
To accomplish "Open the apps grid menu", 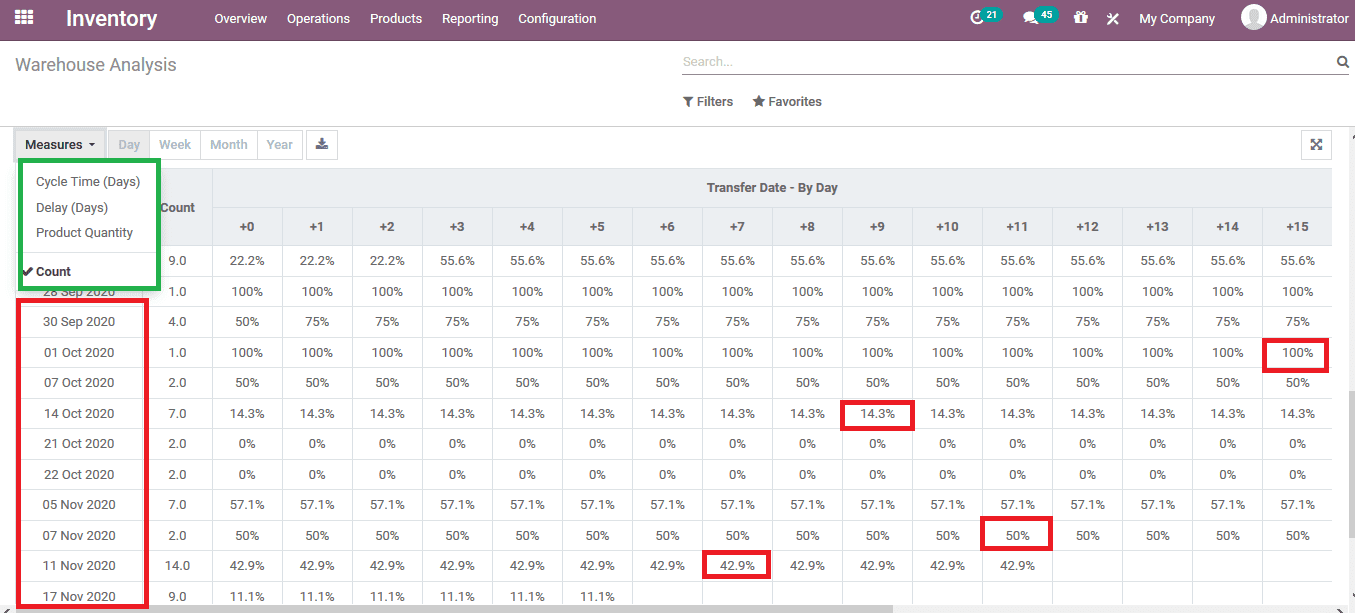I will pyautogui.click(x=24, y=18).
